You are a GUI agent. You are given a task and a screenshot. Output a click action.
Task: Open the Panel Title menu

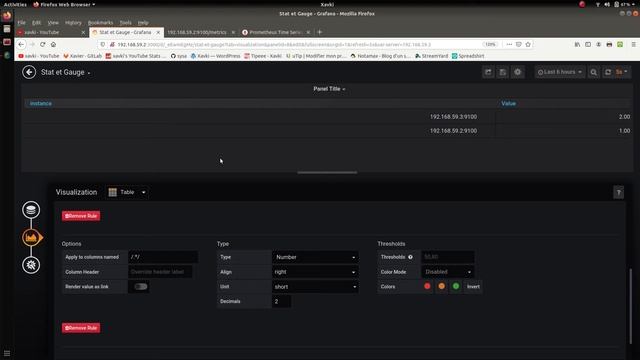pyautogui.click(x=329, y=89)
